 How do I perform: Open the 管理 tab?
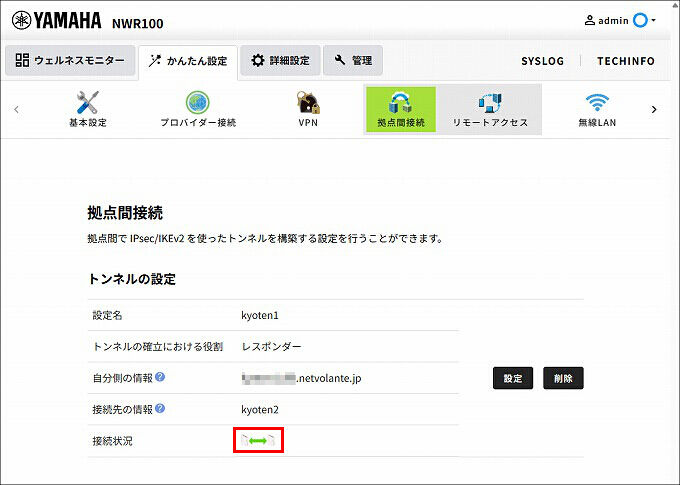pos(353,60)
